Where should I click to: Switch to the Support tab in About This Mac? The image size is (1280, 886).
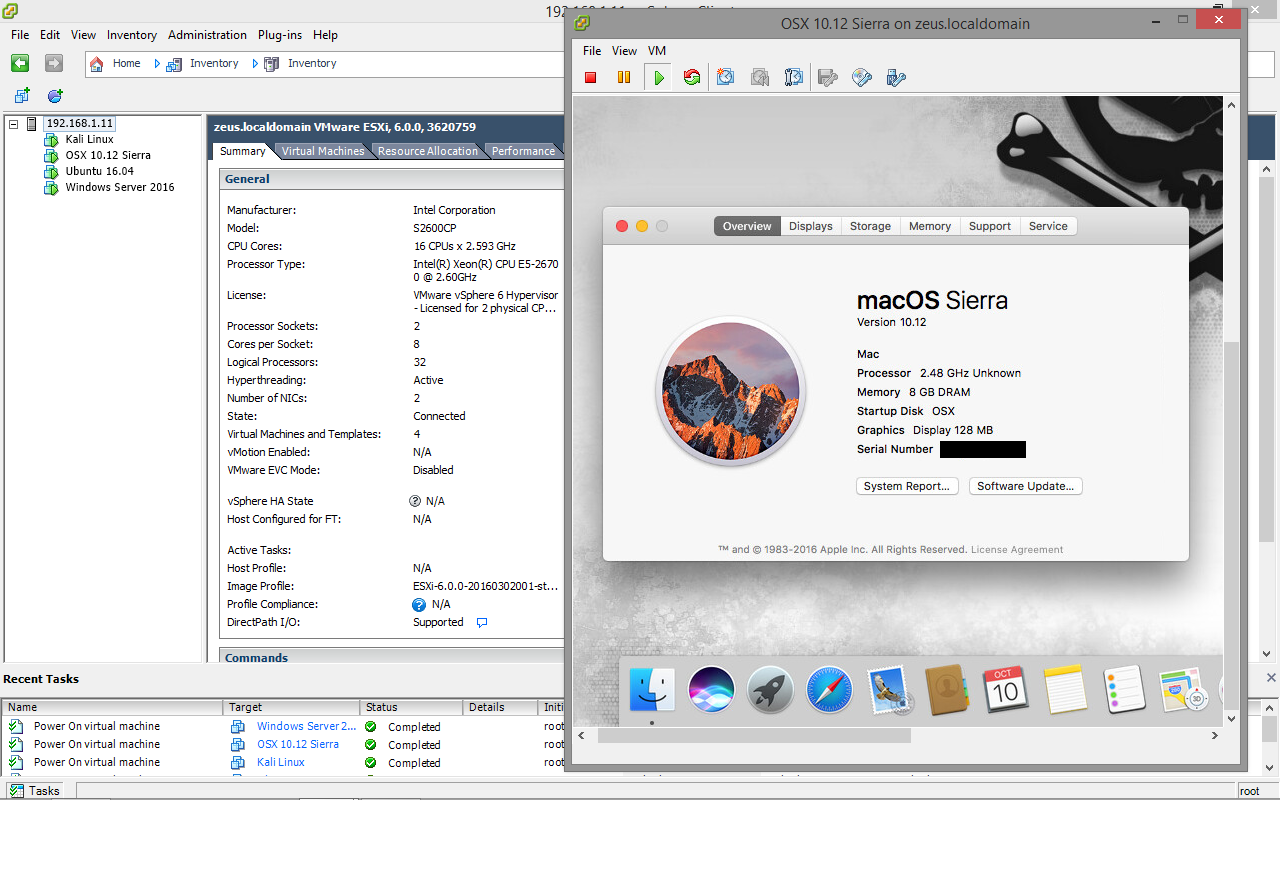click(990, 226)
